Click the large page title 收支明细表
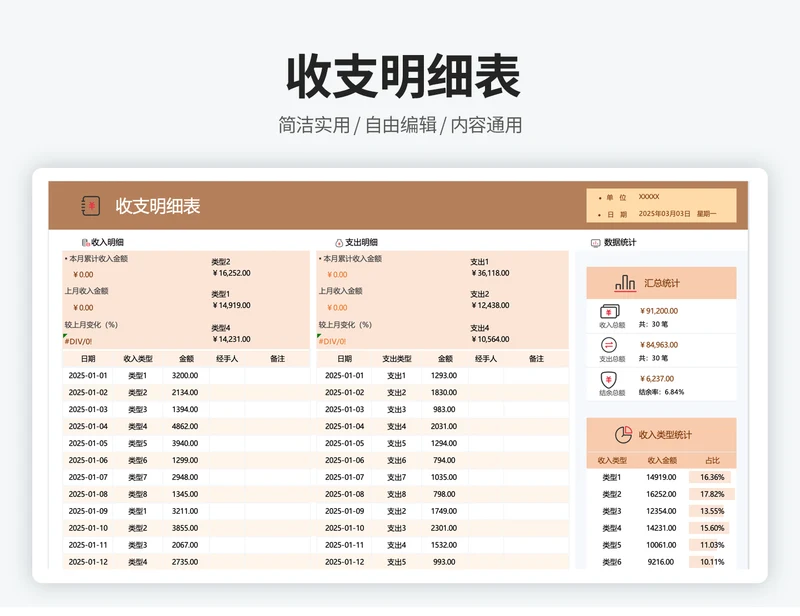 403,77
